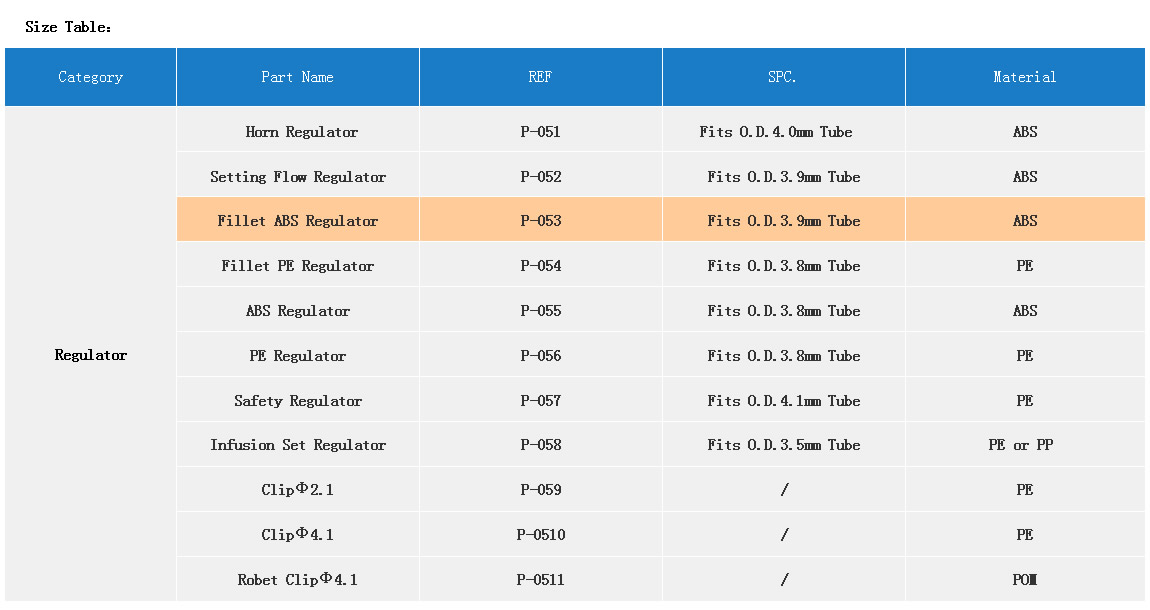Click reference code P-0510
This screenshot has width=1150, height=610.
(x=541, y=535)
